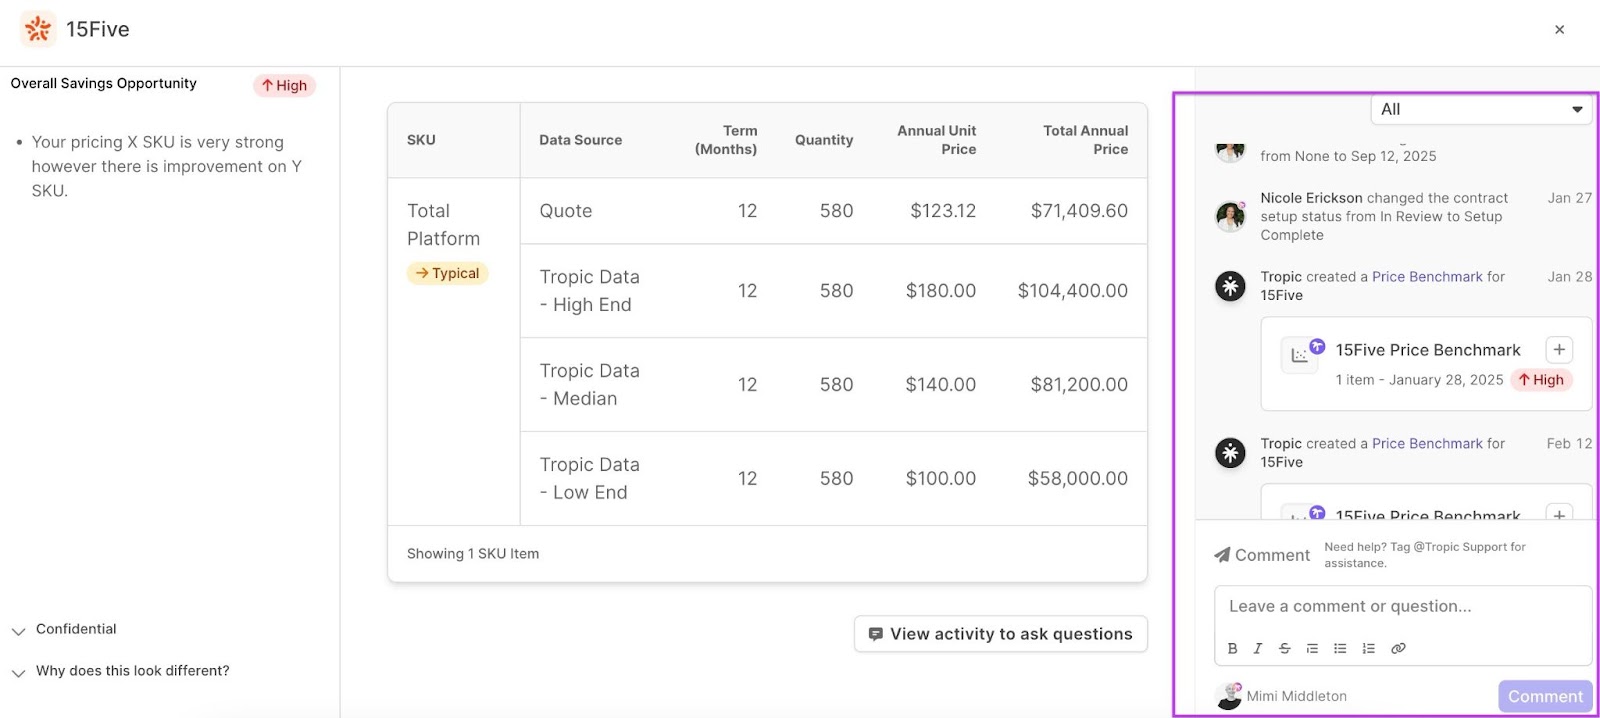Select Tropic Data - Median row
Image resolution: width=1600 pixels, height=718 pixels.
(x=589, y=385)
